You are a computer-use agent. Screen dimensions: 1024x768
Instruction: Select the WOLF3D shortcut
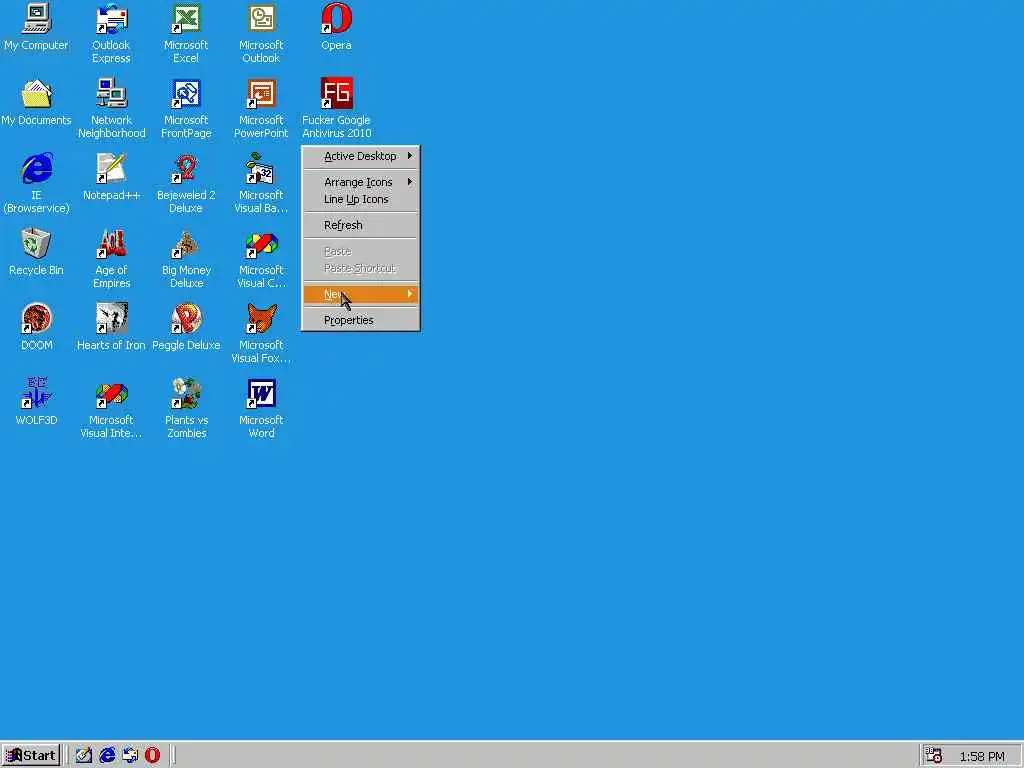tap(36, 402)
